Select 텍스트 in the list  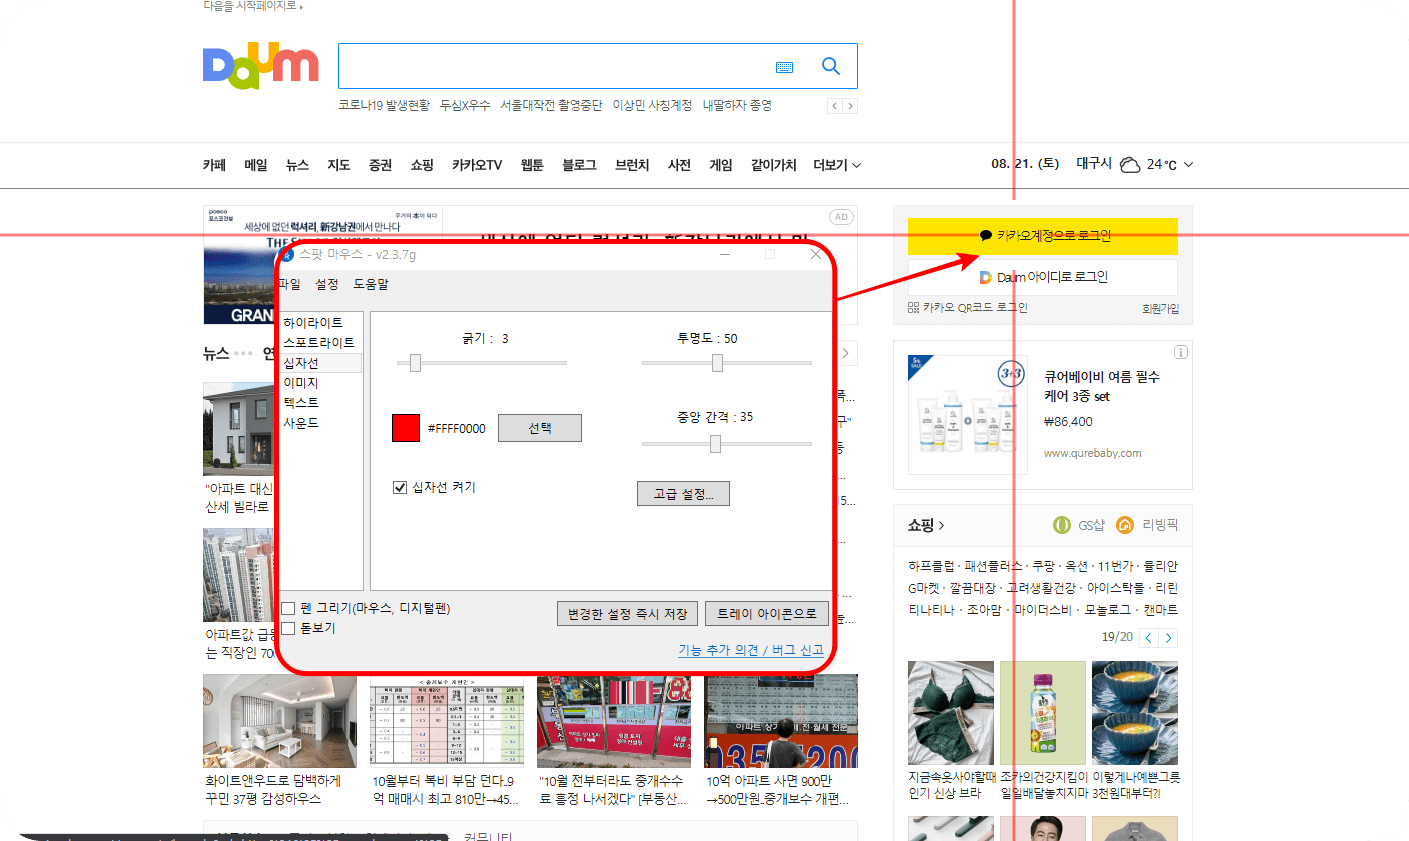point(301,403)
